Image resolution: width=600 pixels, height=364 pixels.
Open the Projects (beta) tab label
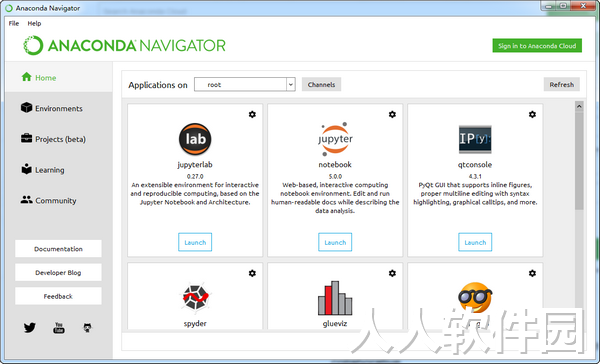tap(60, 139)
